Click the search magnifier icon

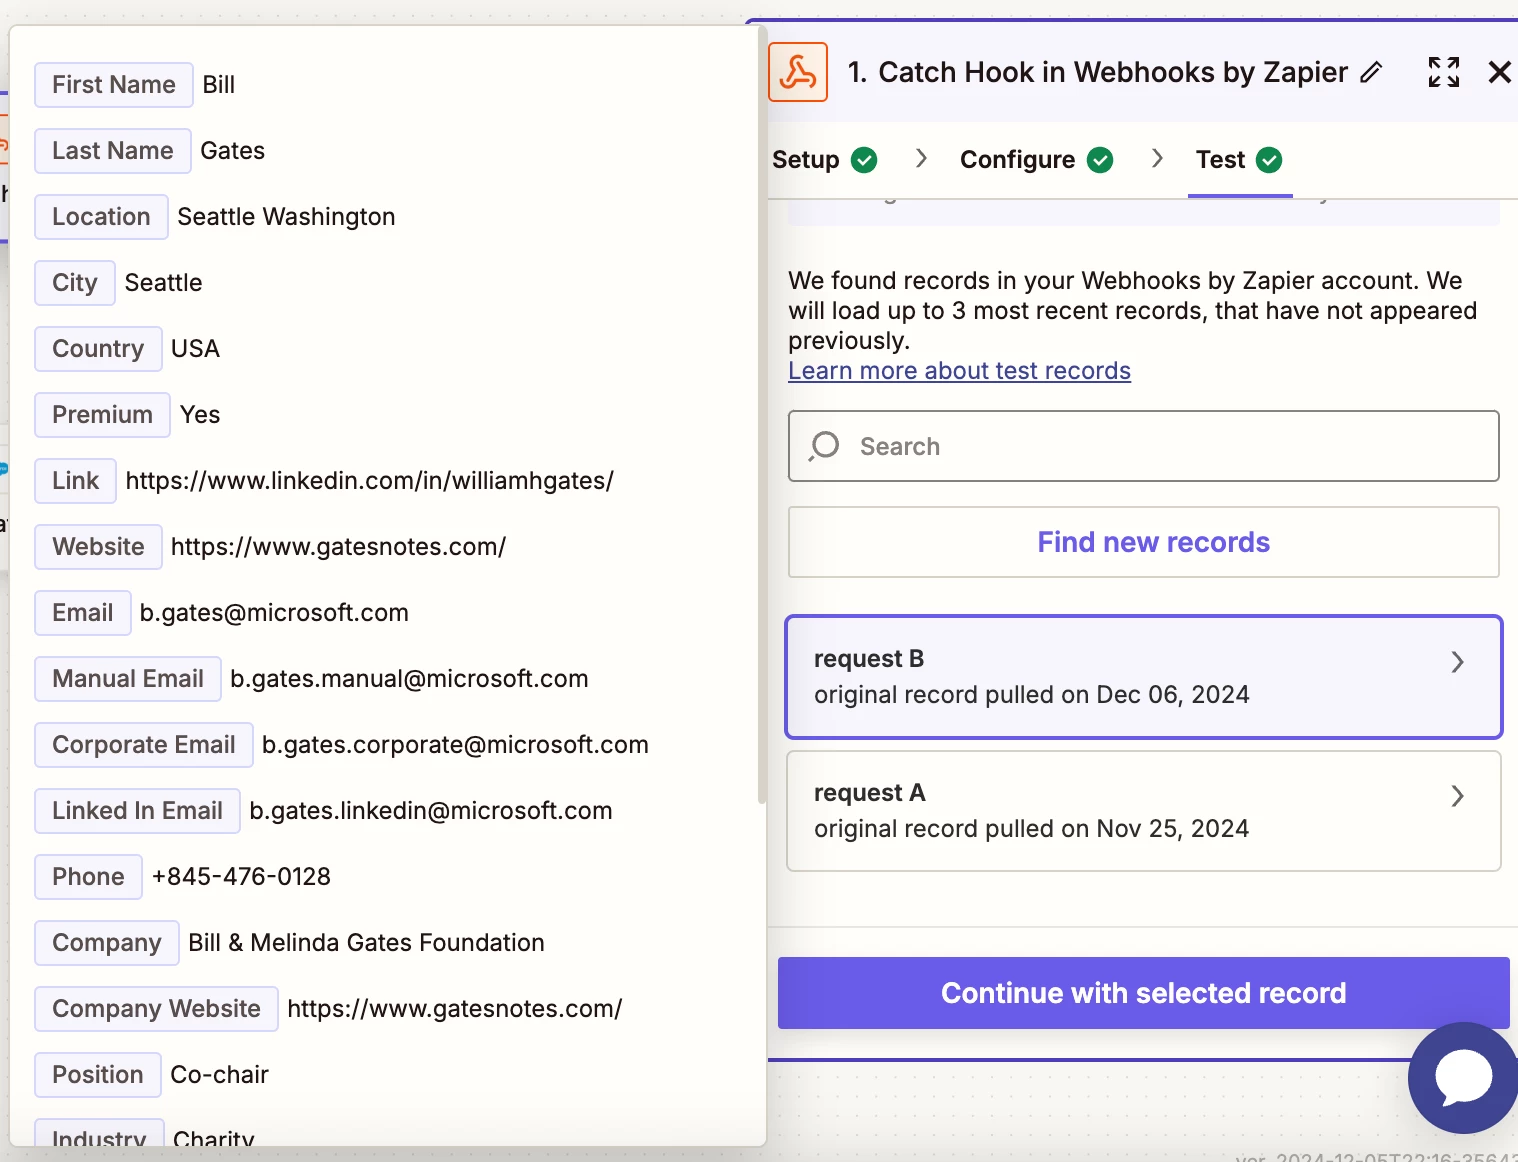[824, 446]
